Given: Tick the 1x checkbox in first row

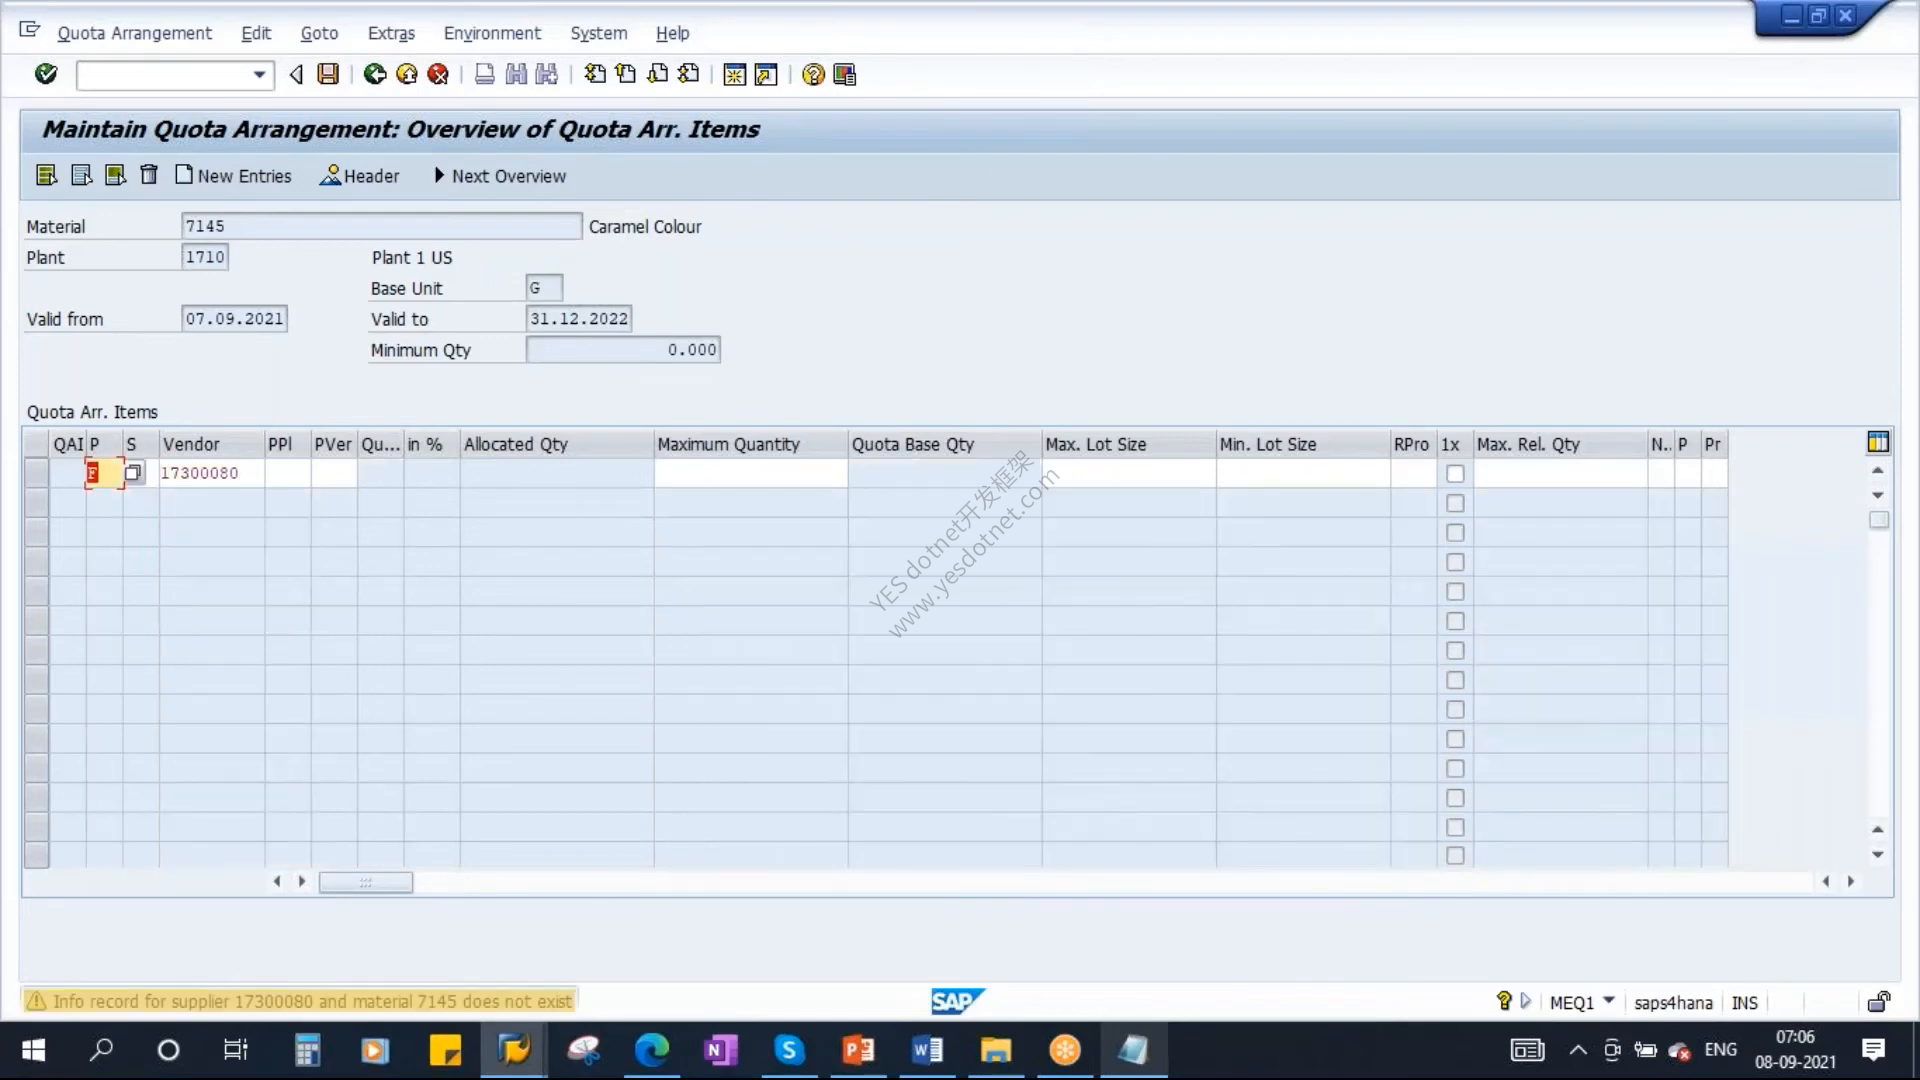Looking at the screenshot, I should (1455, 474).
